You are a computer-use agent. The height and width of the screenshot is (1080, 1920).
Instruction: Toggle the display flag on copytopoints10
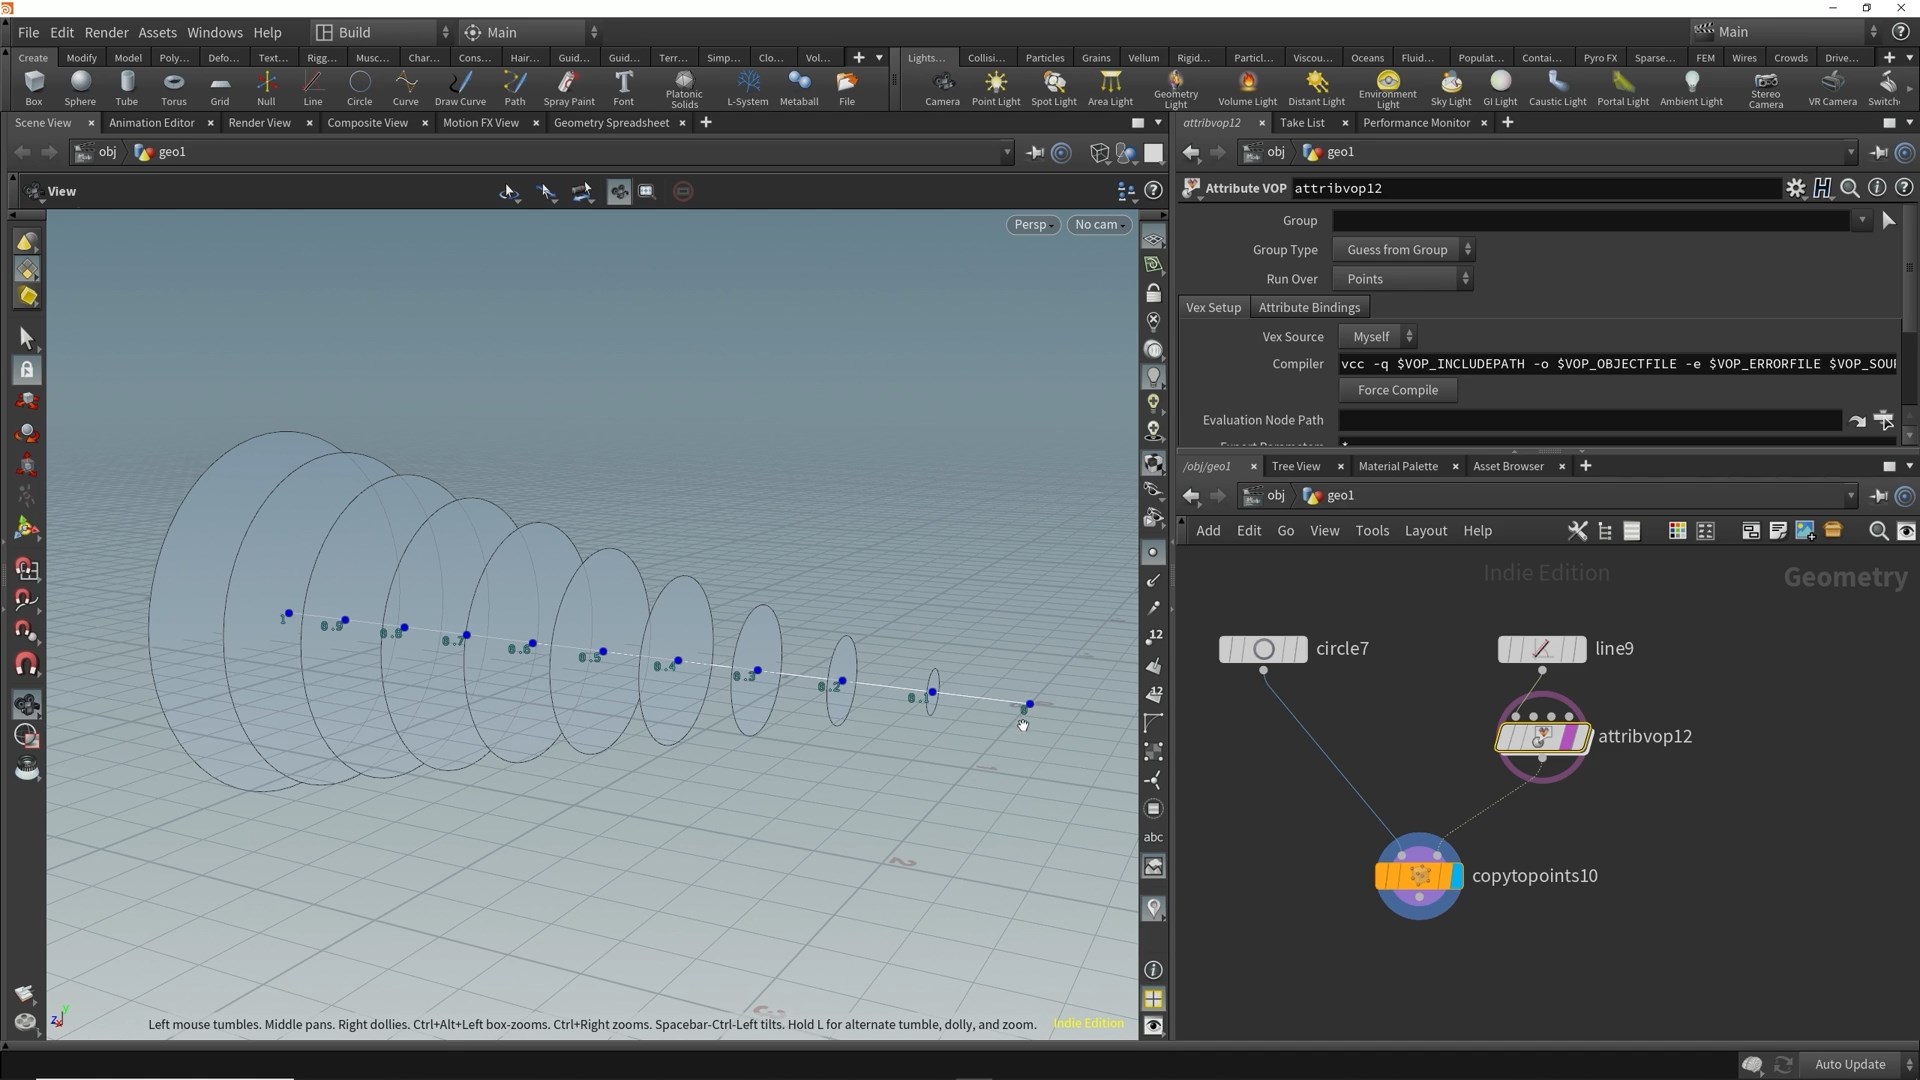click(x=1456, y=876)
